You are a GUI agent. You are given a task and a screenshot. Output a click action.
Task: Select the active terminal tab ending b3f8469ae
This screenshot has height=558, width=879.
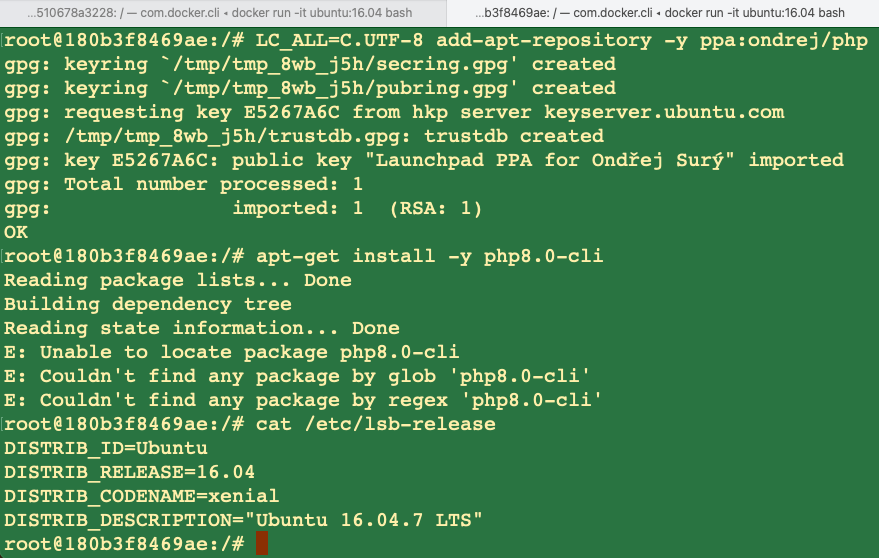tap(659, 13)
